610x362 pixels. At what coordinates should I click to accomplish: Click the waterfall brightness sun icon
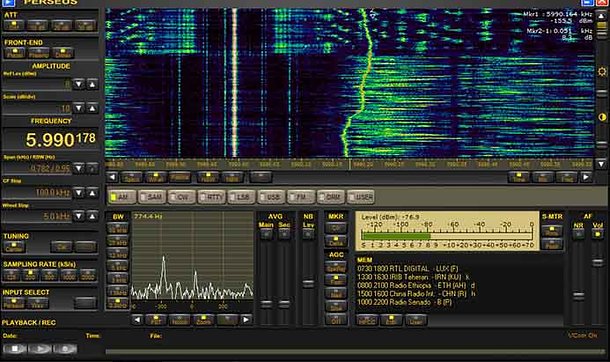602,72
